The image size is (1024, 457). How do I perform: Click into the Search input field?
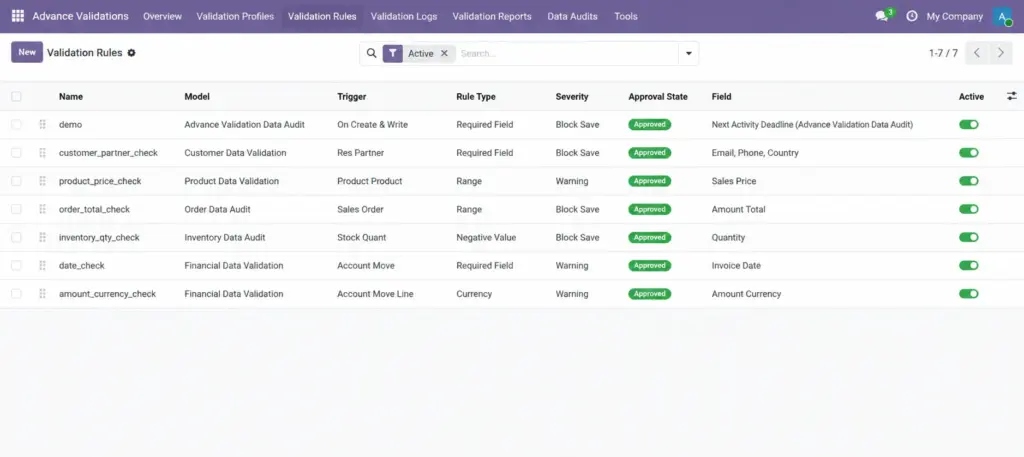566,54
